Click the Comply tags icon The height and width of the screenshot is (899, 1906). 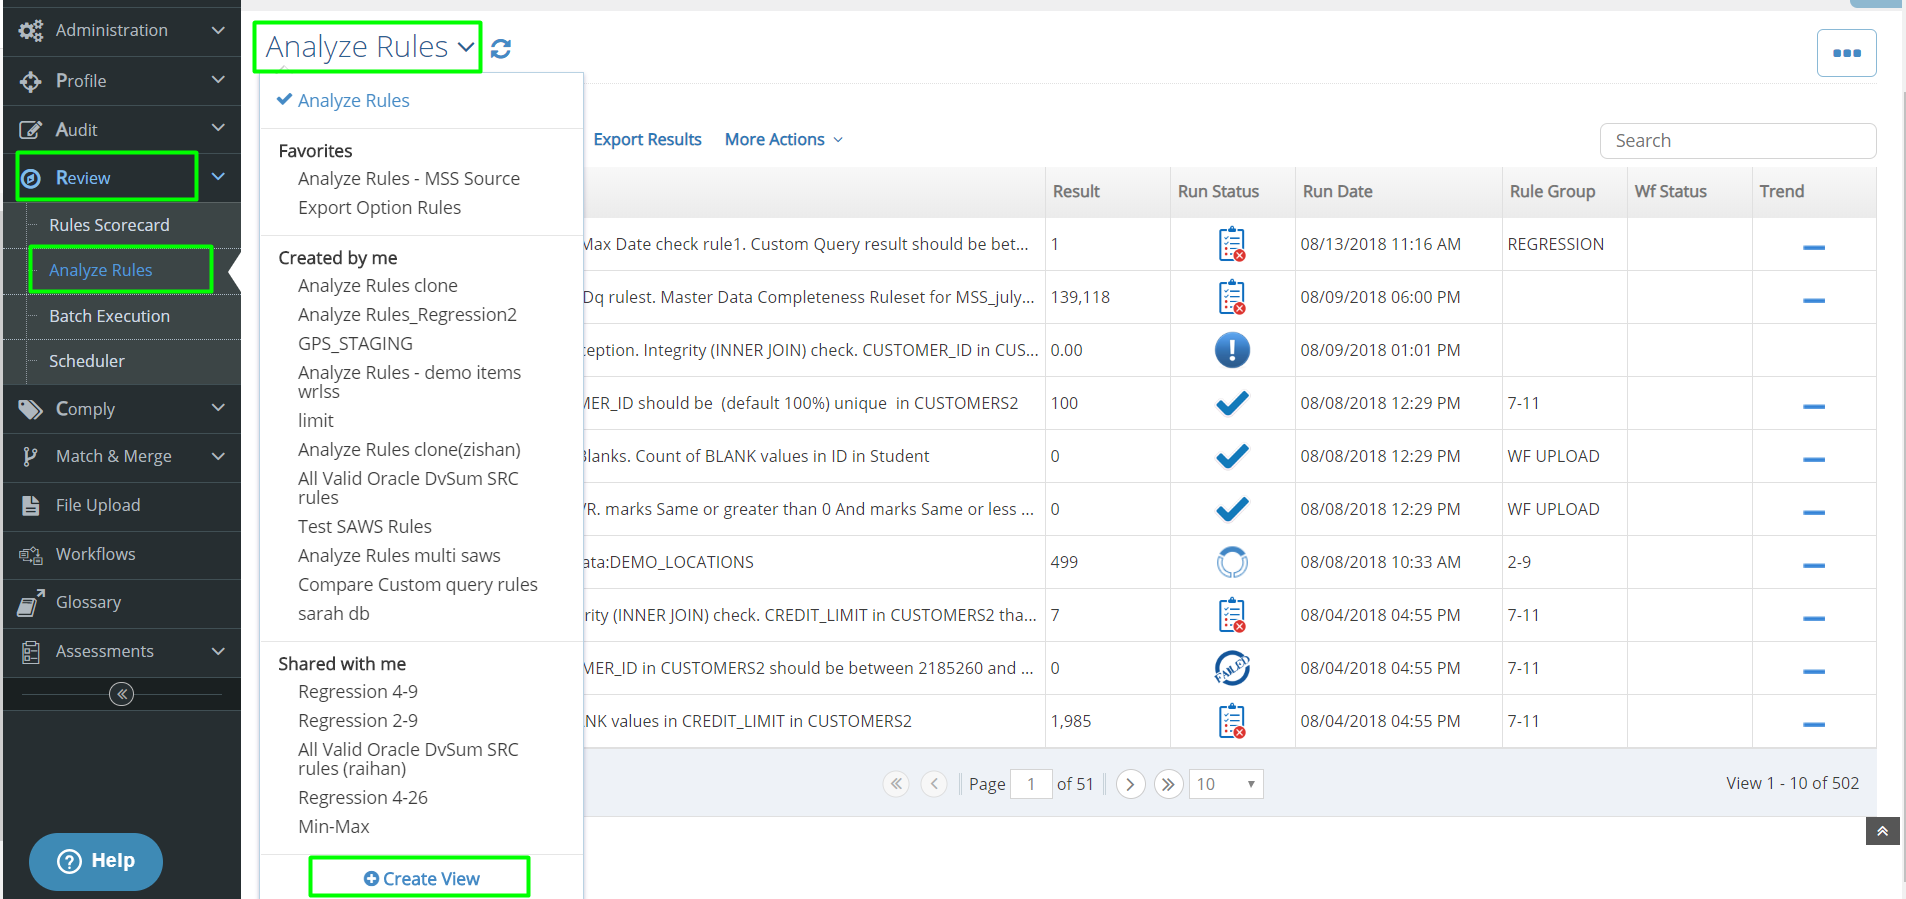tap(31, 409)
